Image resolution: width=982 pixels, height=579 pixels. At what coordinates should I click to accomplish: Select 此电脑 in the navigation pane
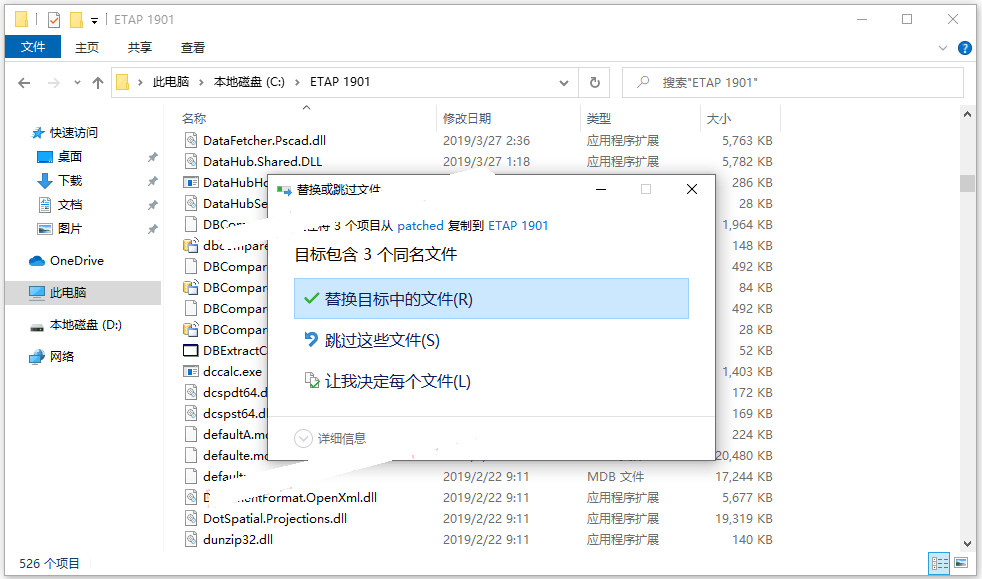83,292
